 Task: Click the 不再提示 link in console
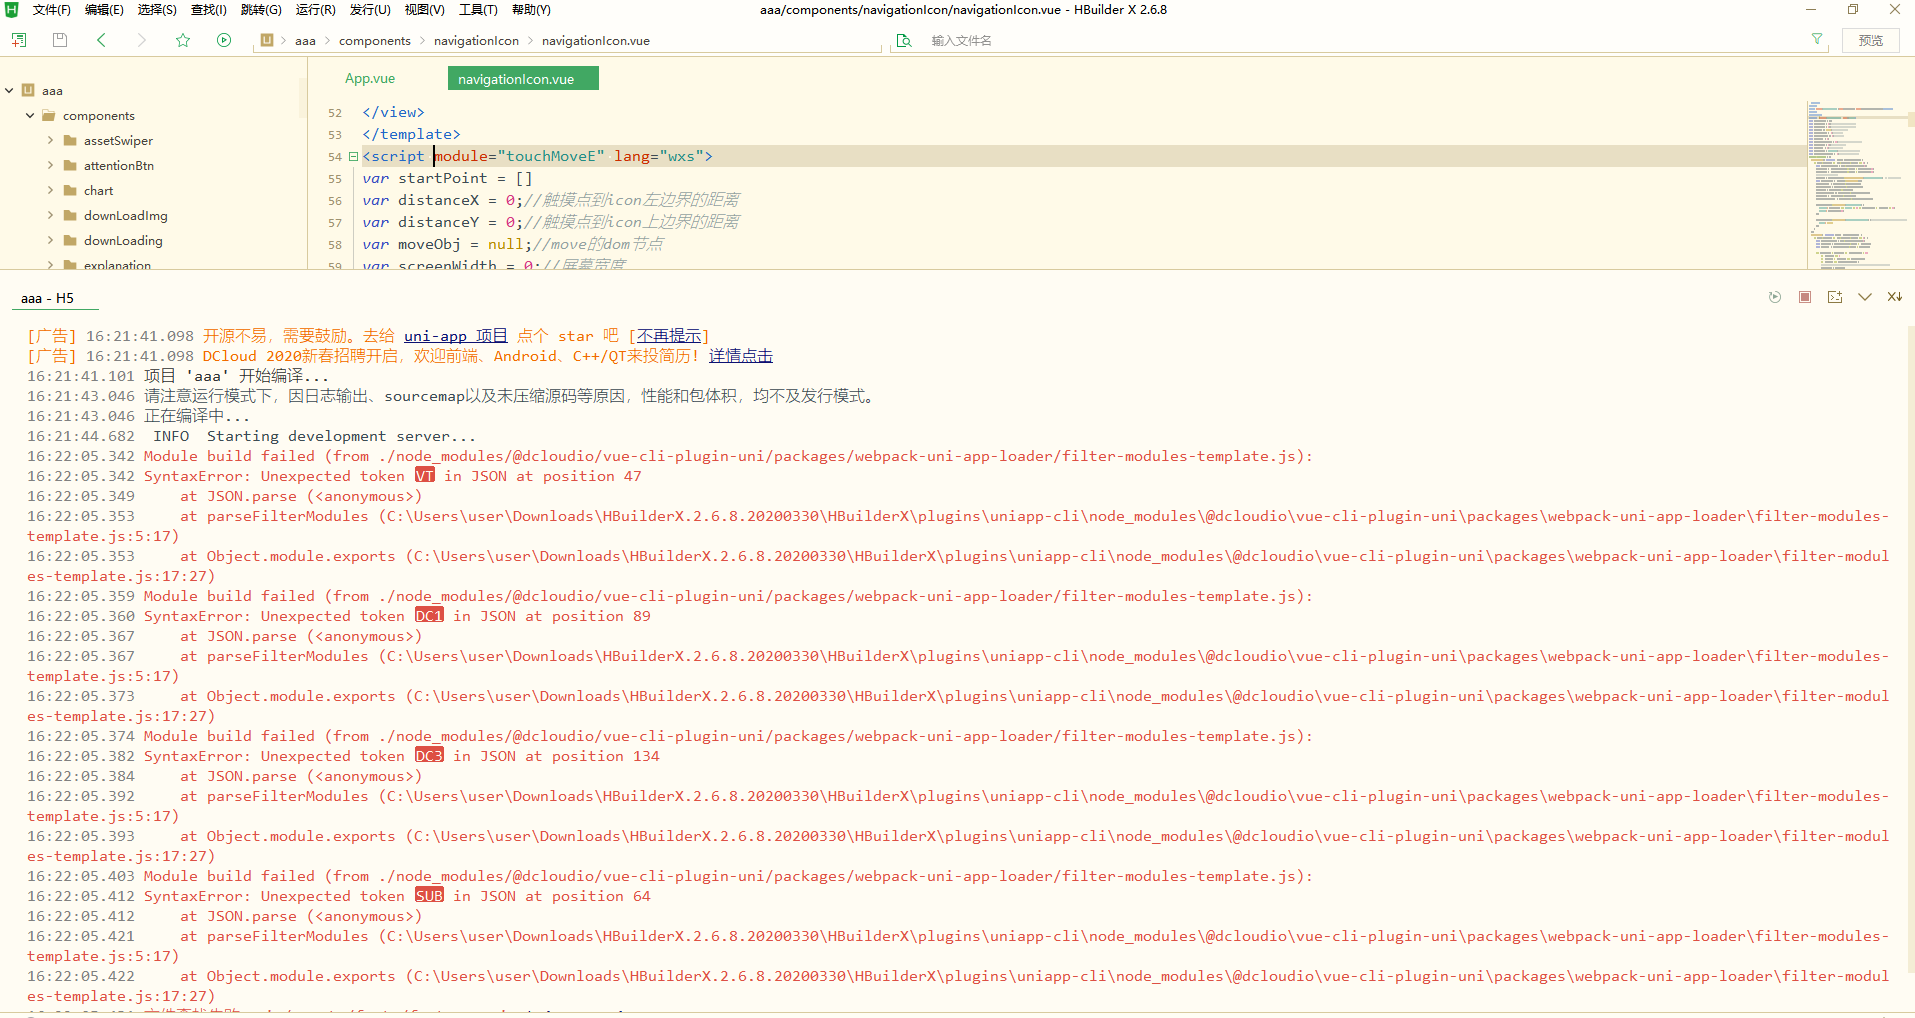pyautogui.click(x=669, y=336)
